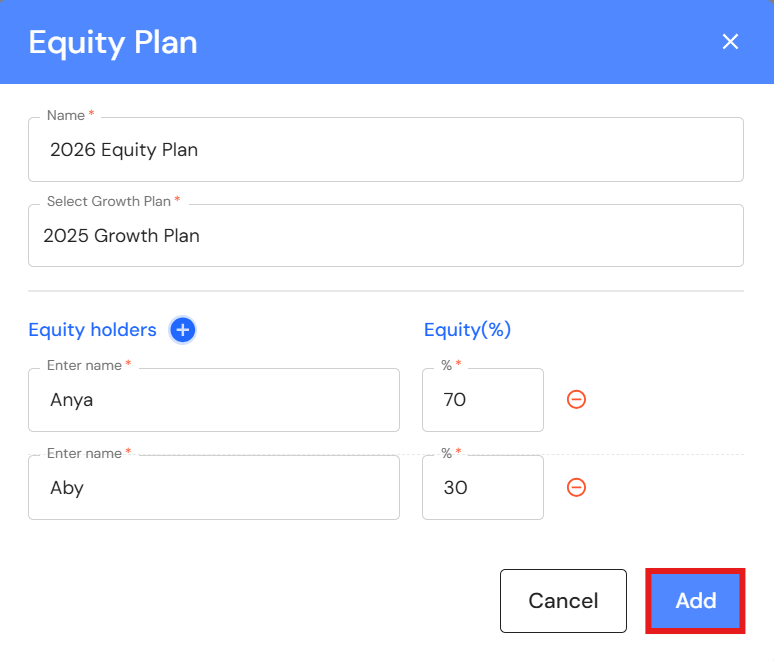This screenshot has width=774, height=660.
Task: Click the Equity(%) column heading
Action: point(467,330)
